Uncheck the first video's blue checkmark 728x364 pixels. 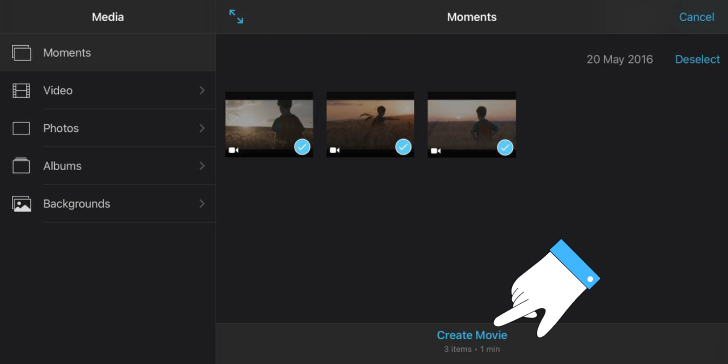(x=302, y=147)
